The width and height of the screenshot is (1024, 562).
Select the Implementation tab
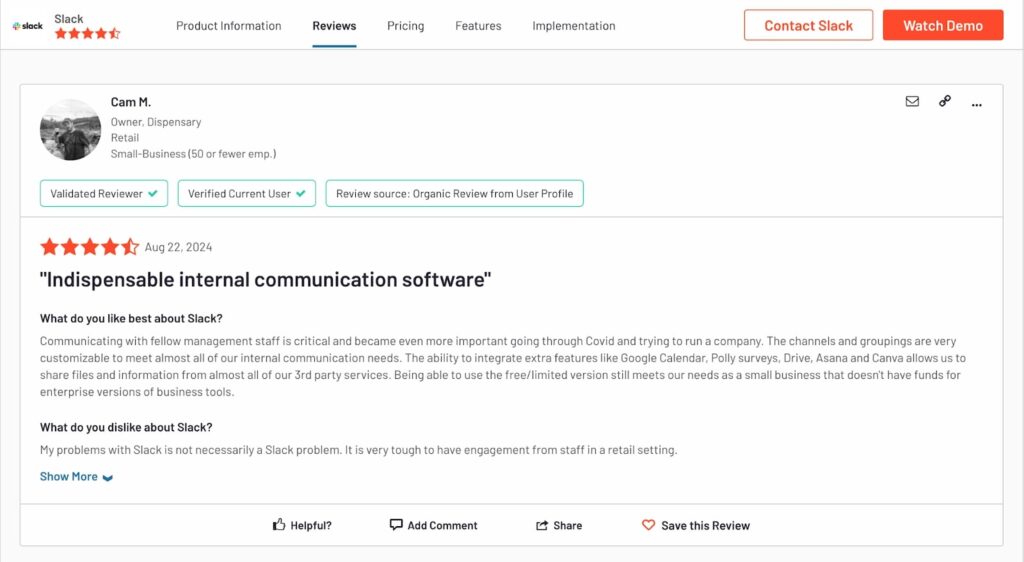pos(573,25)
